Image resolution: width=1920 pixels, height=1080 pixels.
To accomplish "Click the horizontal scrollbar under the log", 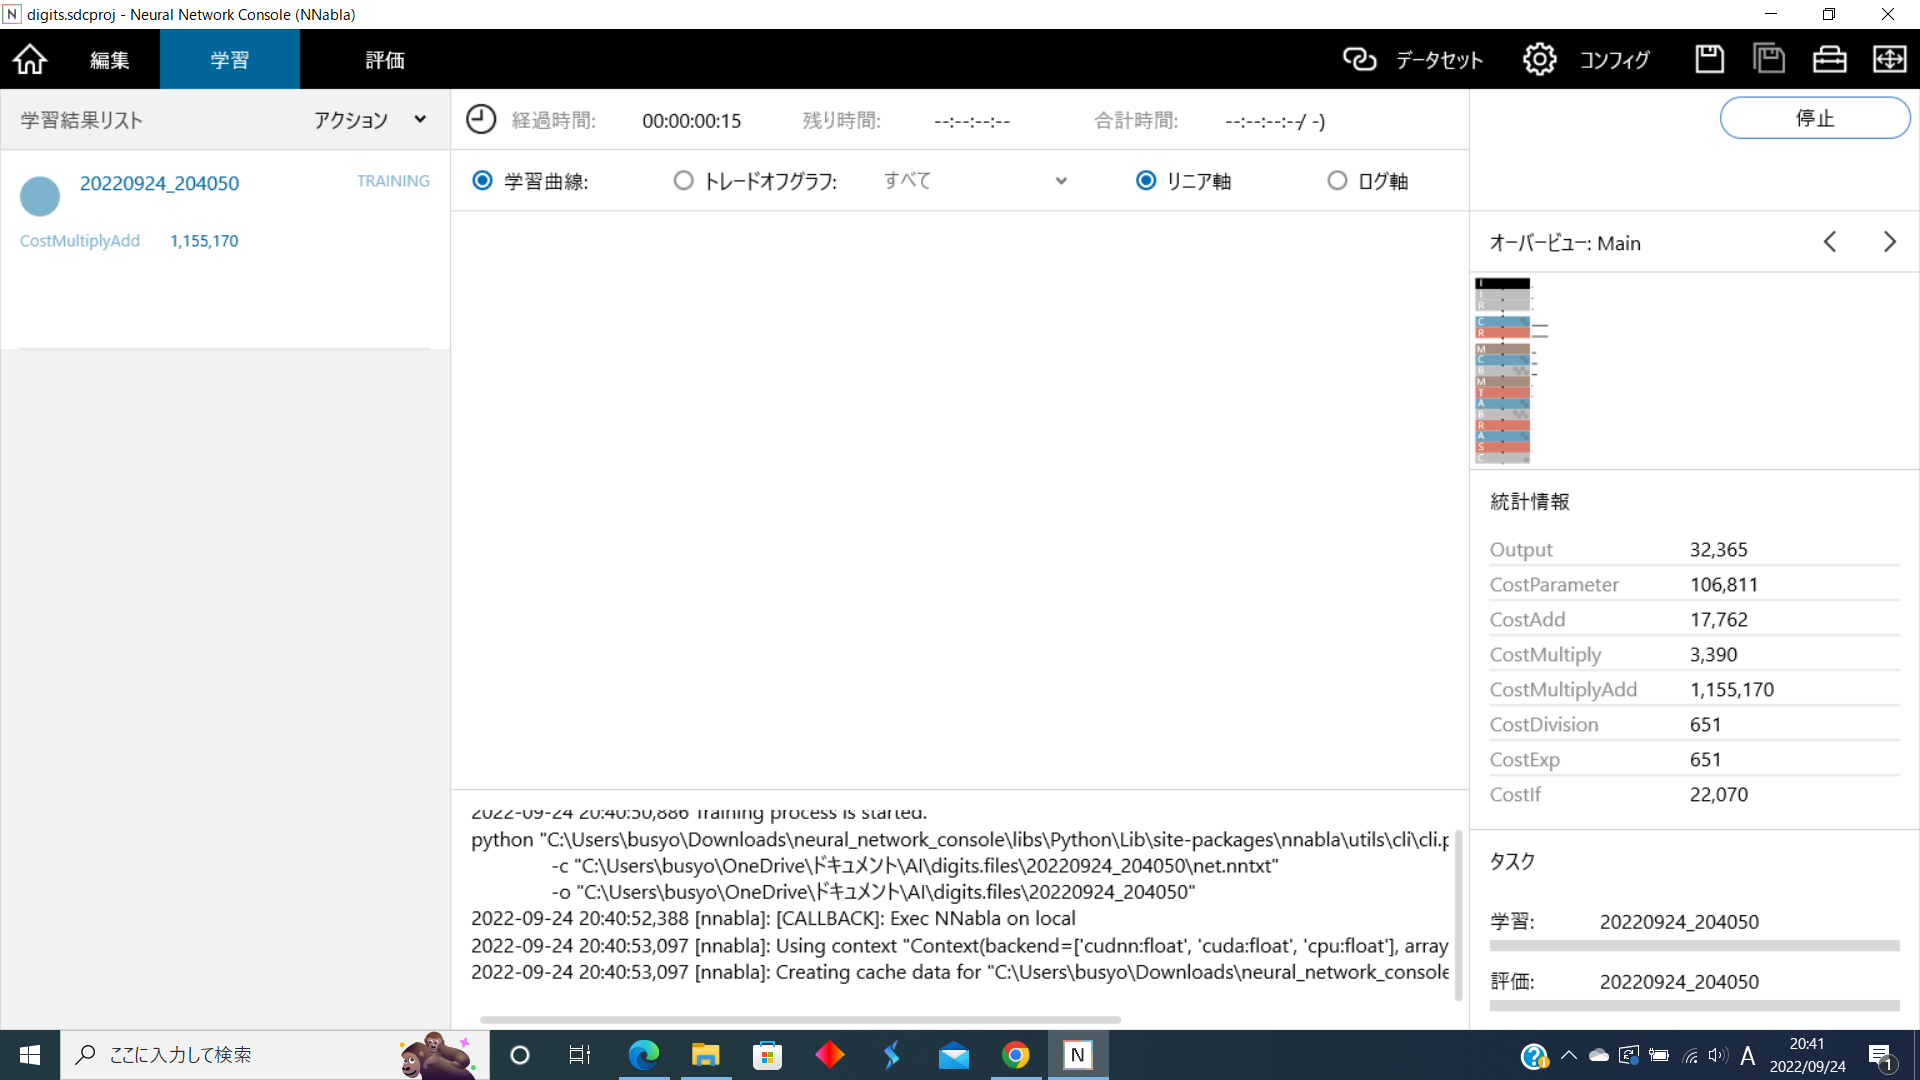I will pyautogui.click(x=800, y=1020).
